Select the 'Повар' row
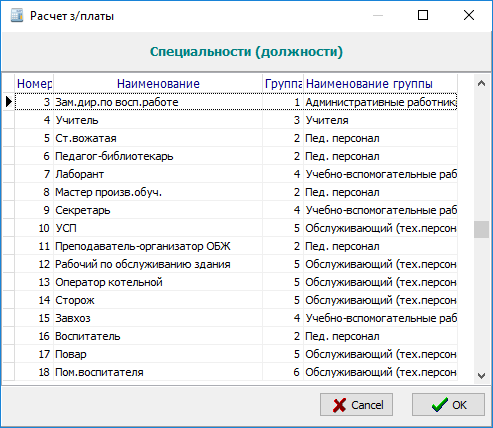The image size is (493, 428). coord(236,354)
